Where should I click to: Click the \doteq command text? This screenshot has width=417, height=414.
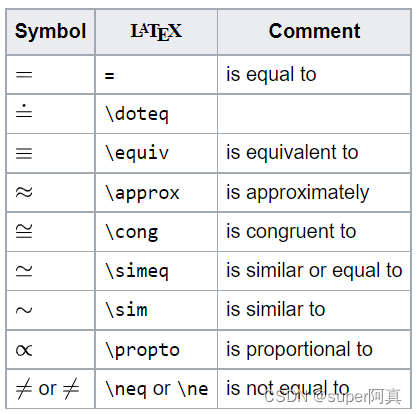[137, 114]
